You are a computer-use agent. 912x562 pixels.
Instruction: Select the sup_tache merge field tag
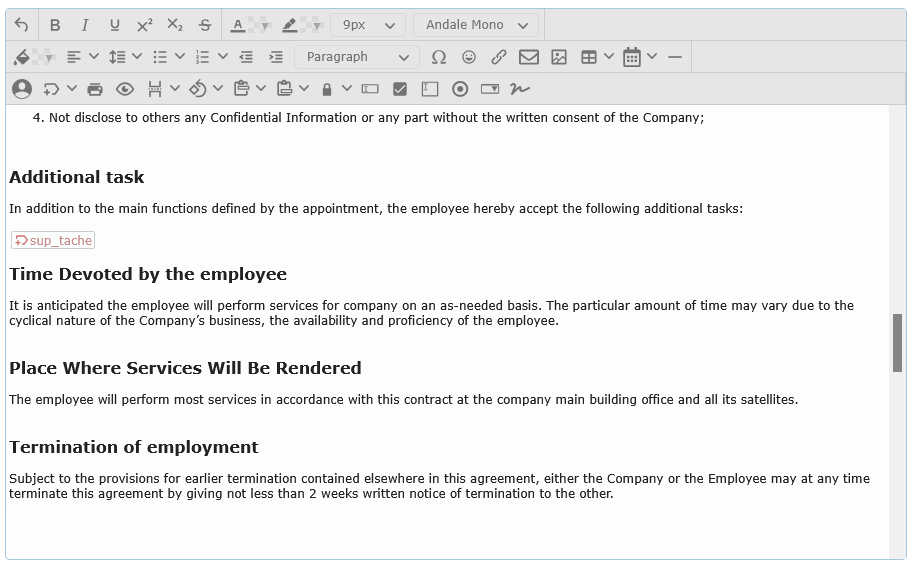tap(53, 241)
